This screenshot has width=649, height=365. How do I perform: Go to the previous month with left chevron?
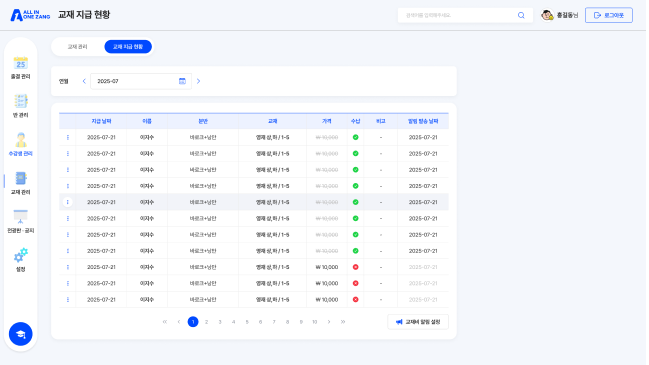84,81
